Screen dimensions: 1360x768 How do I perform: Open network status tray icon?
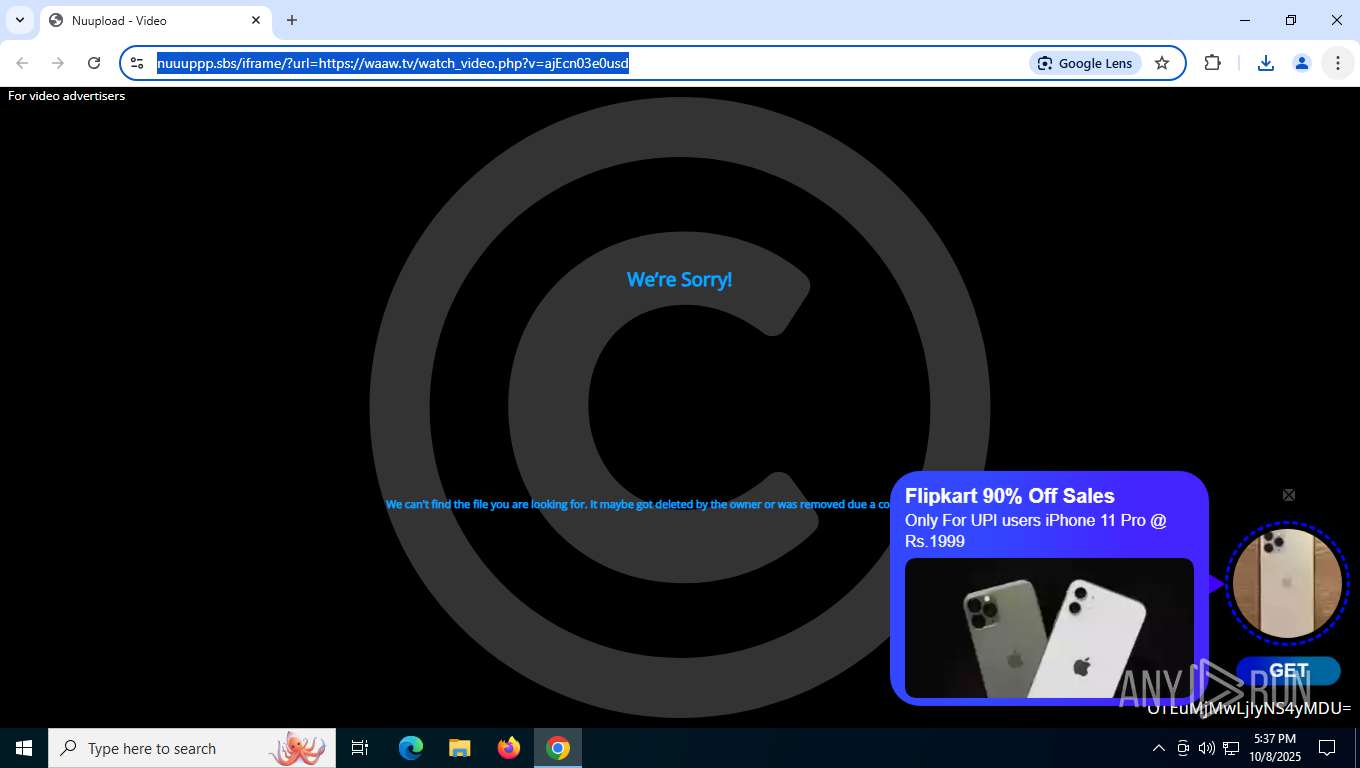(x=1231, y=748)
